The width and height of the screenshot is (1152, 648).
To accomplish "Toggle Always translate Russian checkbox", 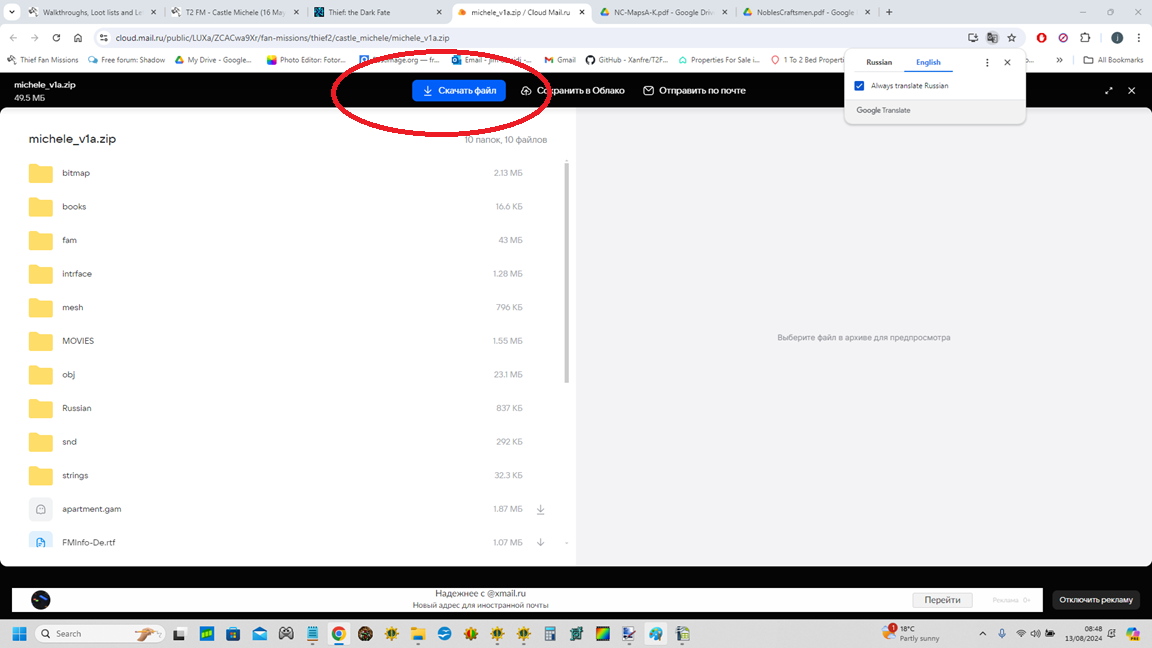I will [859, 86].
